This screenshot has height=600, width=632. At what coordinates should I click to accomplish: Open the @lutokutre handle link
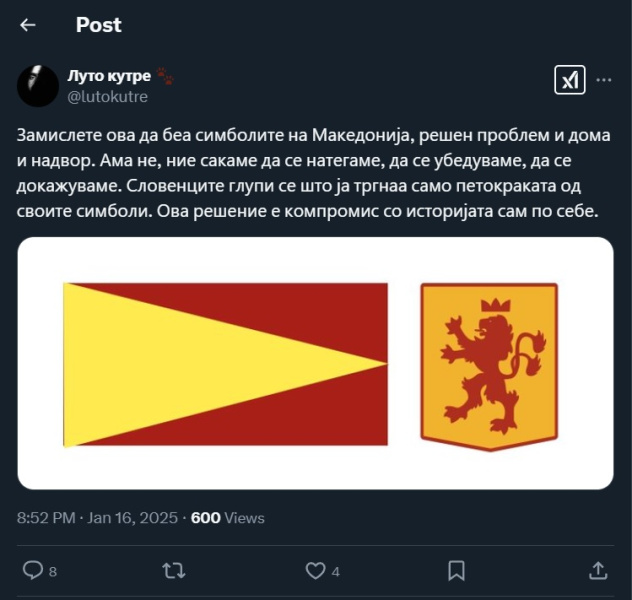(x=107, y=96)
